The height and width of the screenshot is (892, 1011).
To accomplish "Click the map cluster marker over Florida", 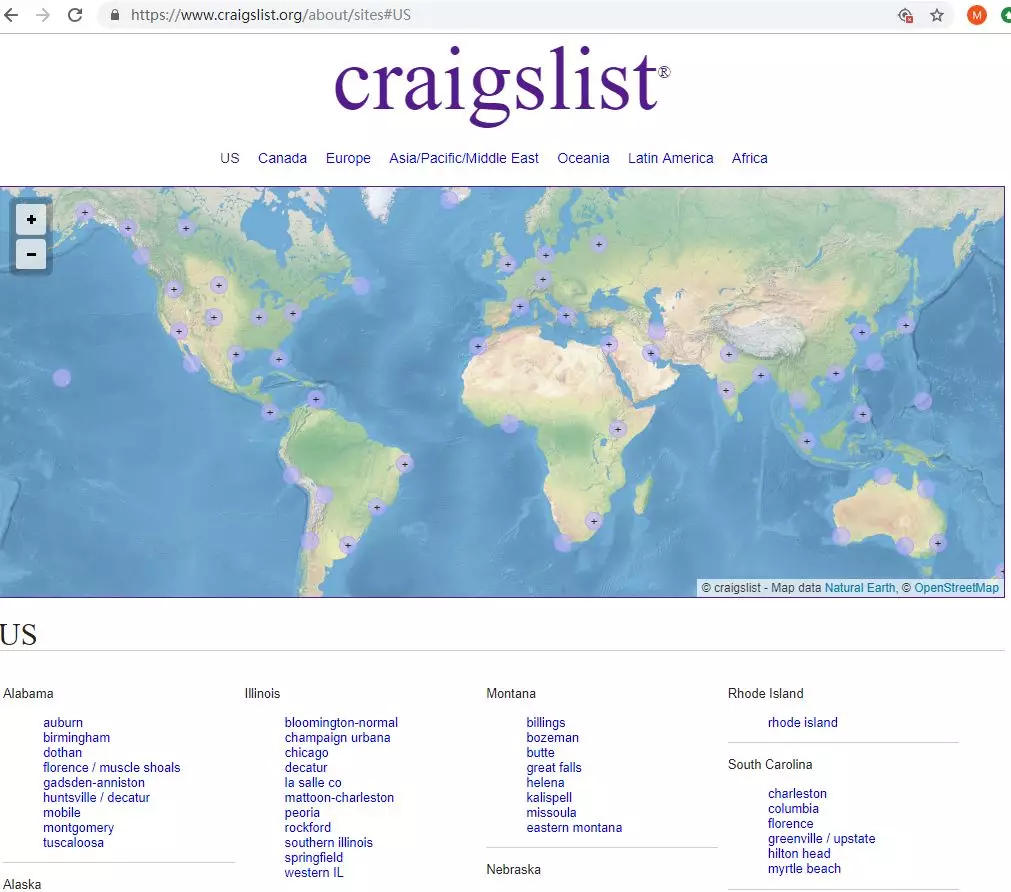I will tap(279, 359).
